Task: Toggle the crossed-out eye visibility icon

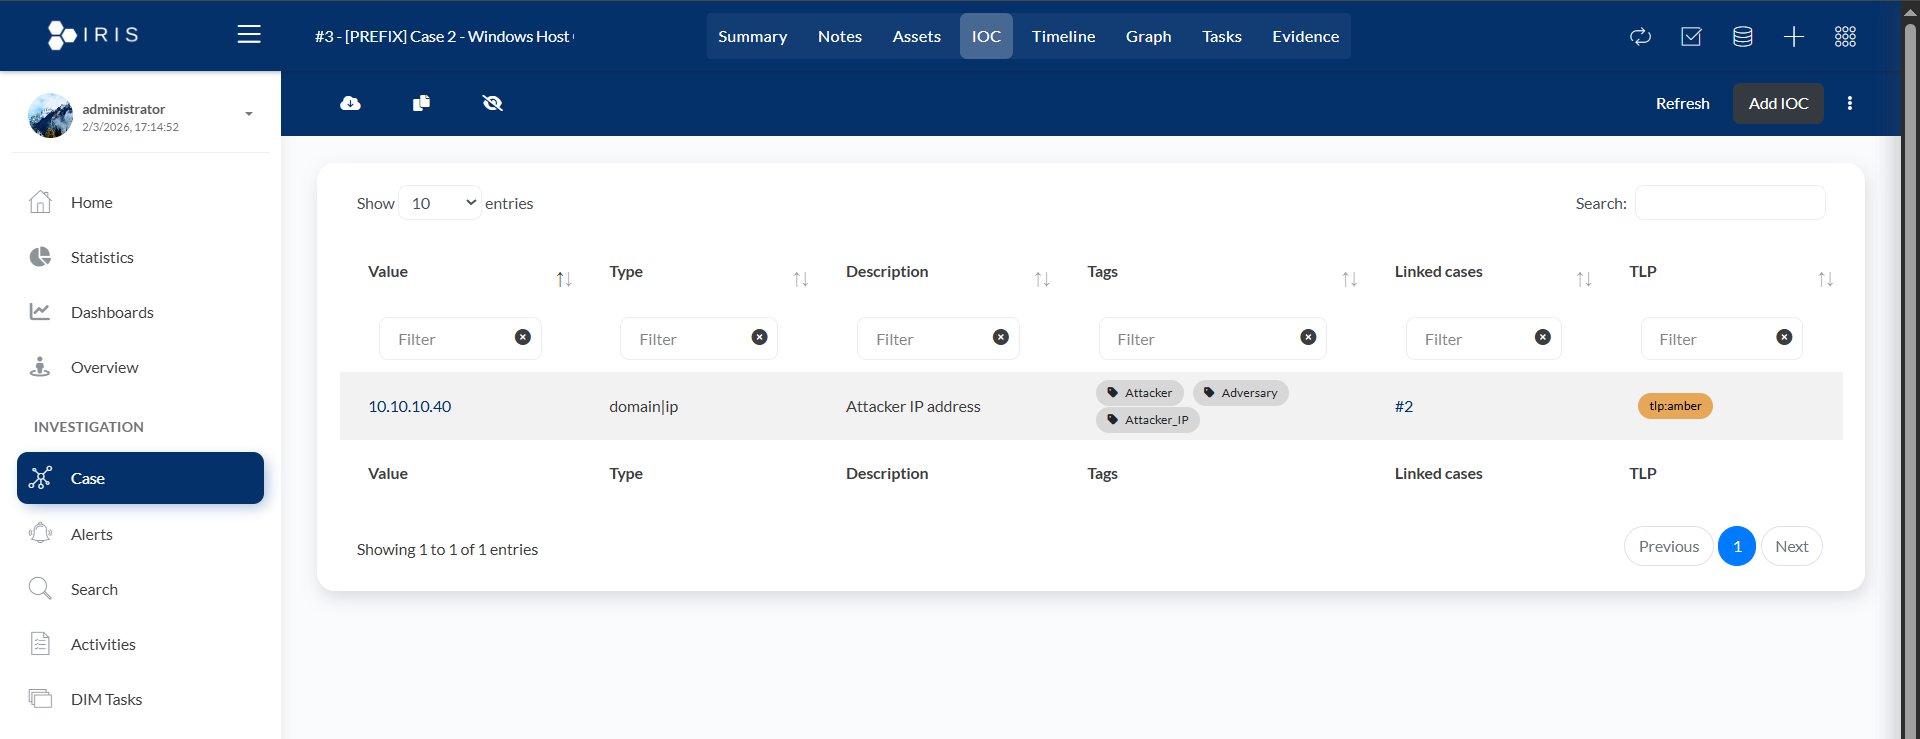Action: point(492,103)
